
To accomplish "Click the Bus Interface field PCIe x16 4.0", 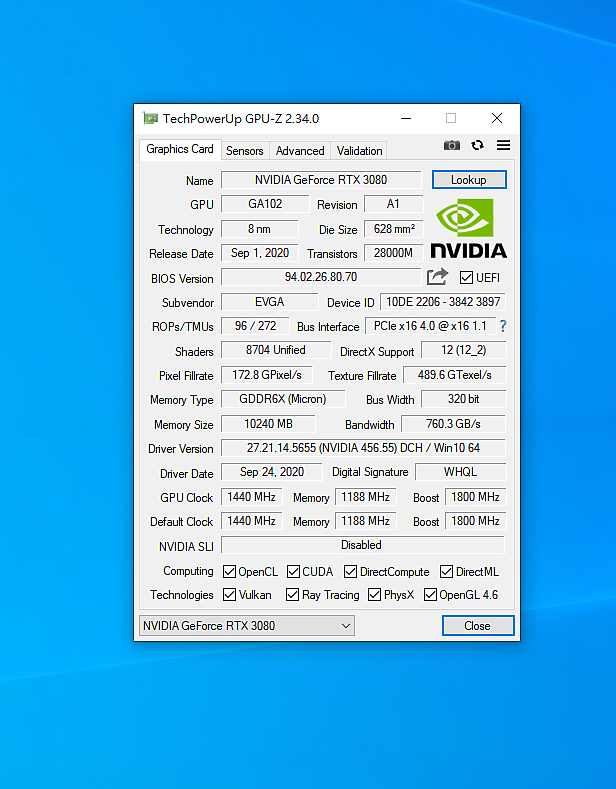I will pos(430,326).
